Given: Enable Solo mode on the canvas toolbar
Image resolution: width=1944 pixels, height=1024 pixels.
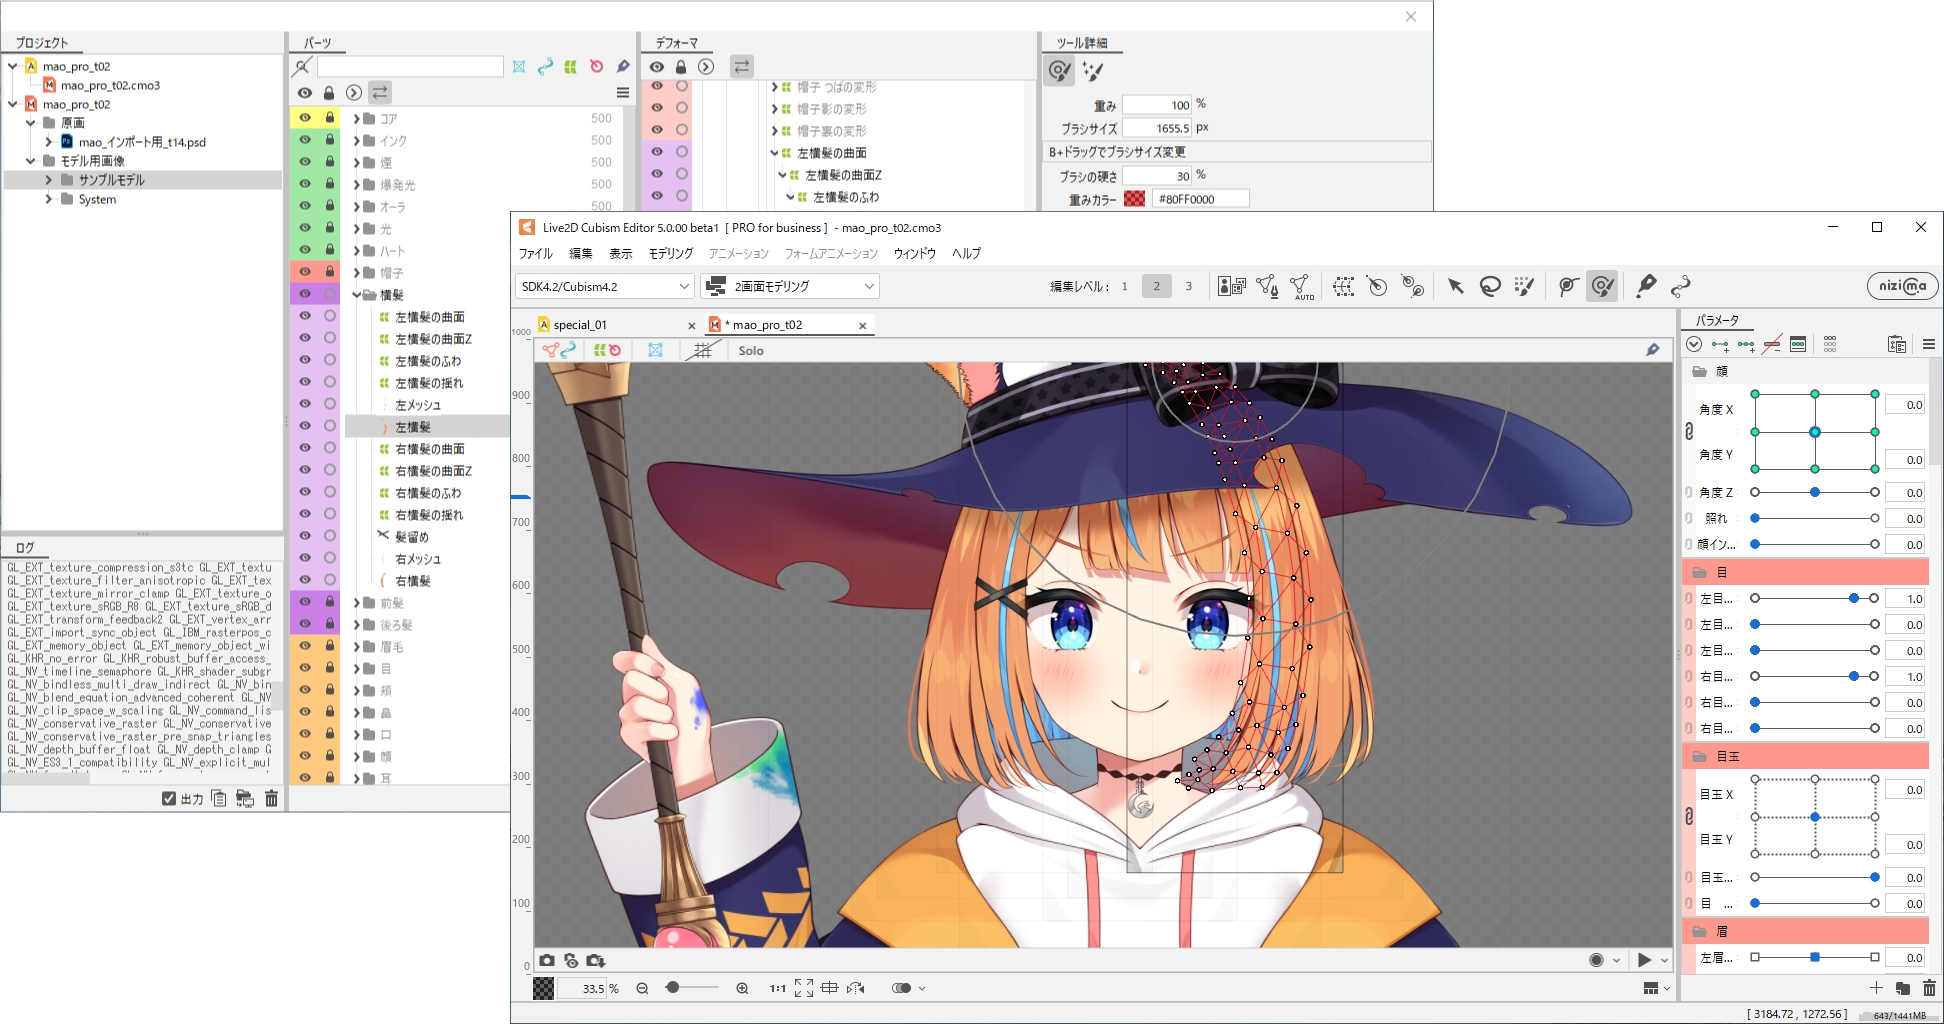Looking at the screenshot, I should pos(751,350).
